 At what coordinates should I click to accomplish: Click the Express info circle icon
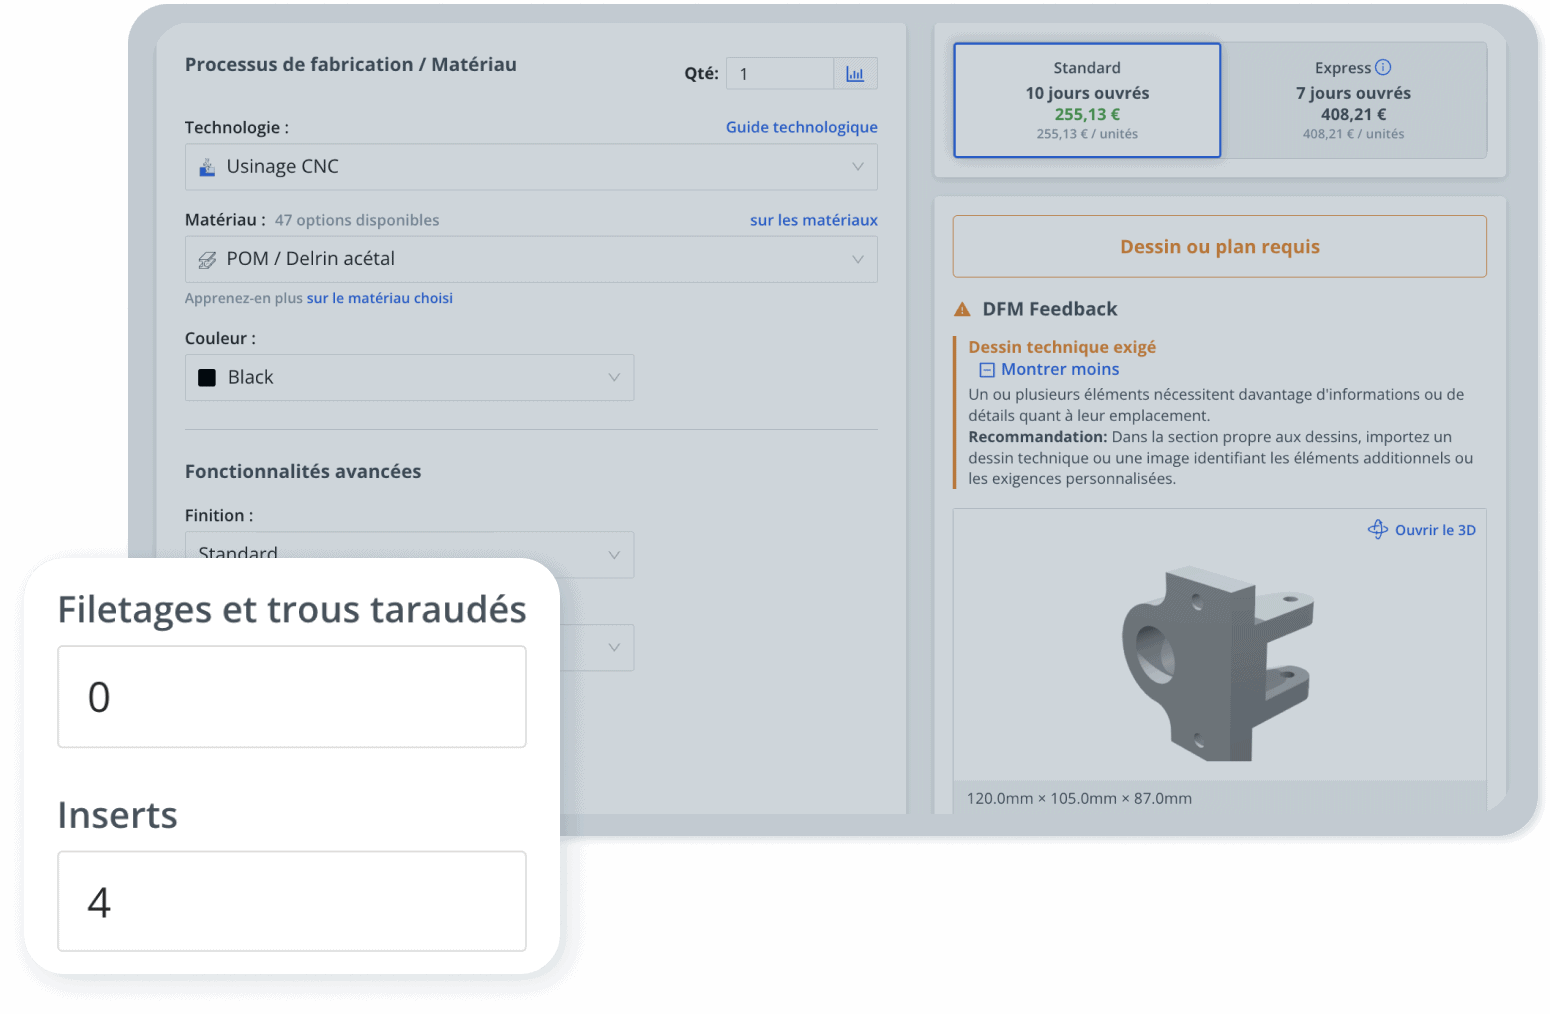coord(1383,67)
